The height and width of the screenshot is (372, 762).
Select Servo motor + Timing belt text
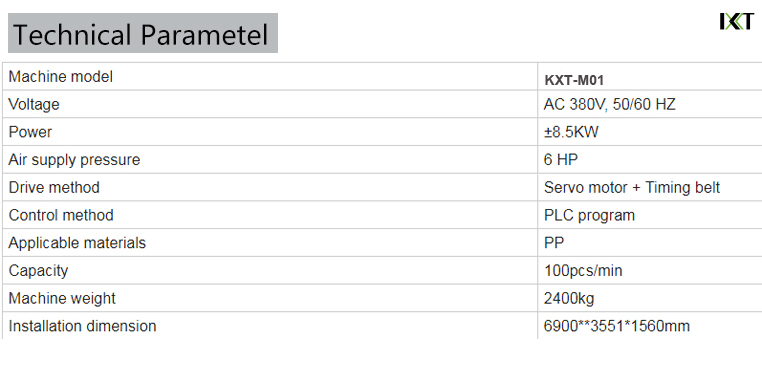tap(632, 188)
